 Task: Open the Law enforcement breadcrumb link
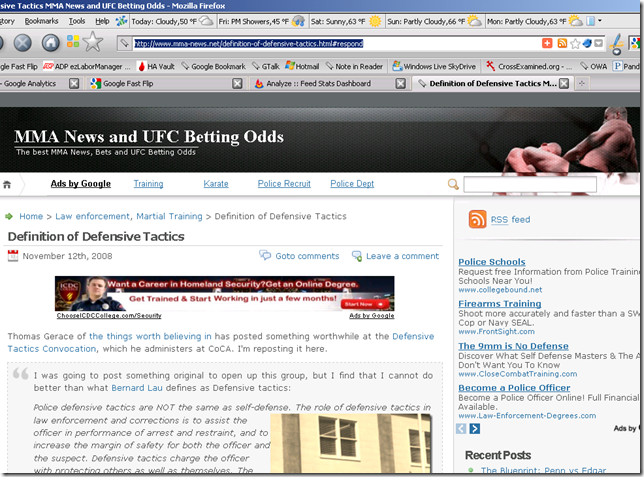92,216
